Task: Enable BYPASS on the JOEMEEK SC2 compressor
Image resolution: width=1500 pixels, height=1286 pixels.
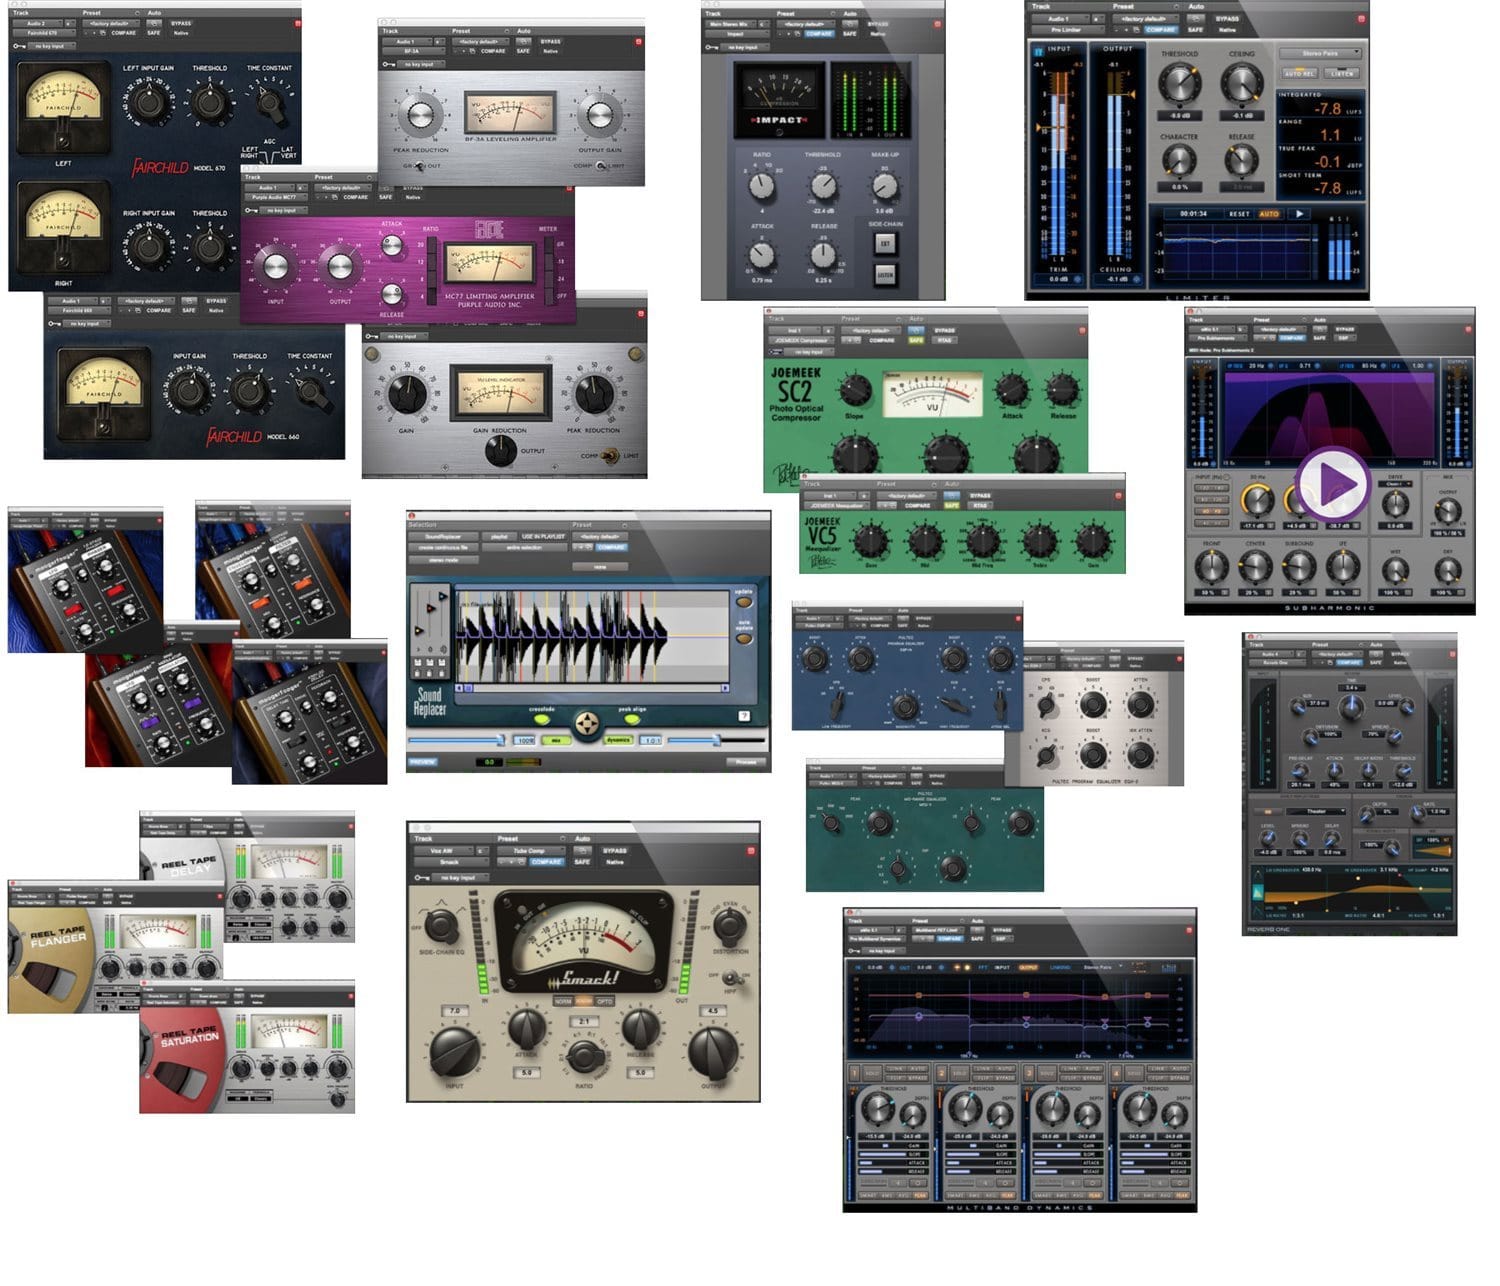Action: pos(944,331)
